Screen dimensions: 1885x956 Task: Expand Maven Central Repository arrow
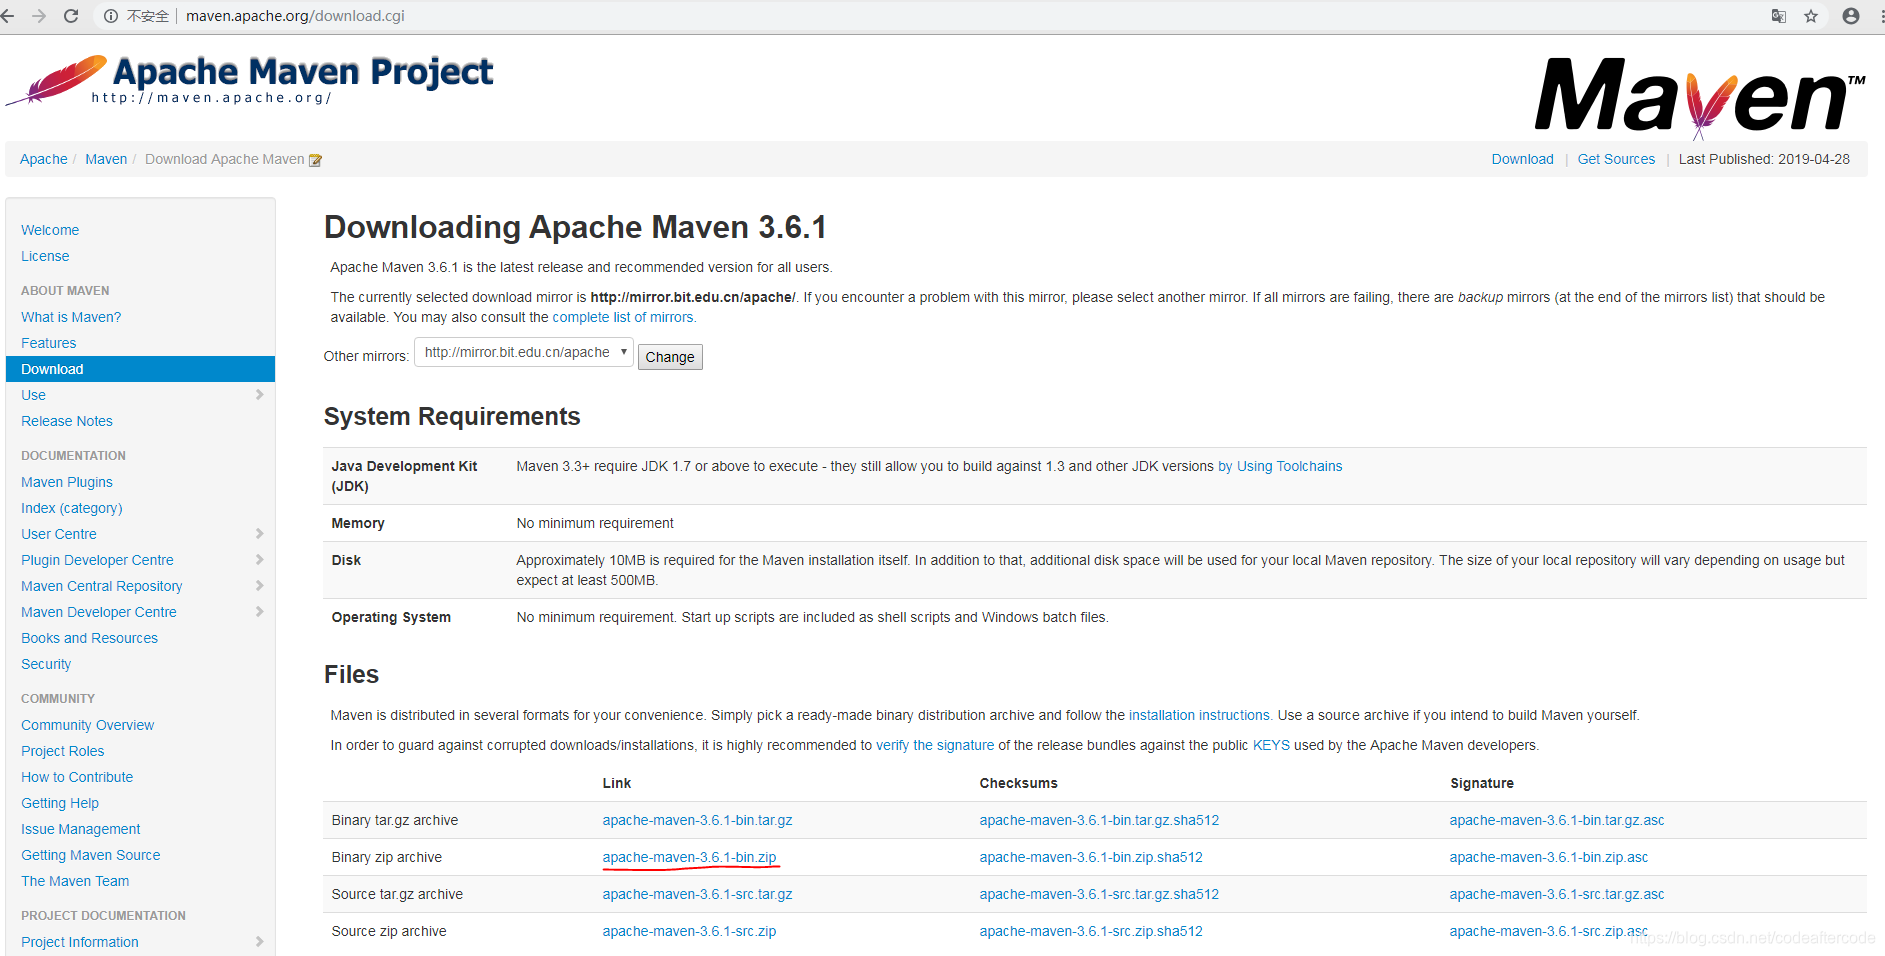pyautogui.click(x=259, y=586)
